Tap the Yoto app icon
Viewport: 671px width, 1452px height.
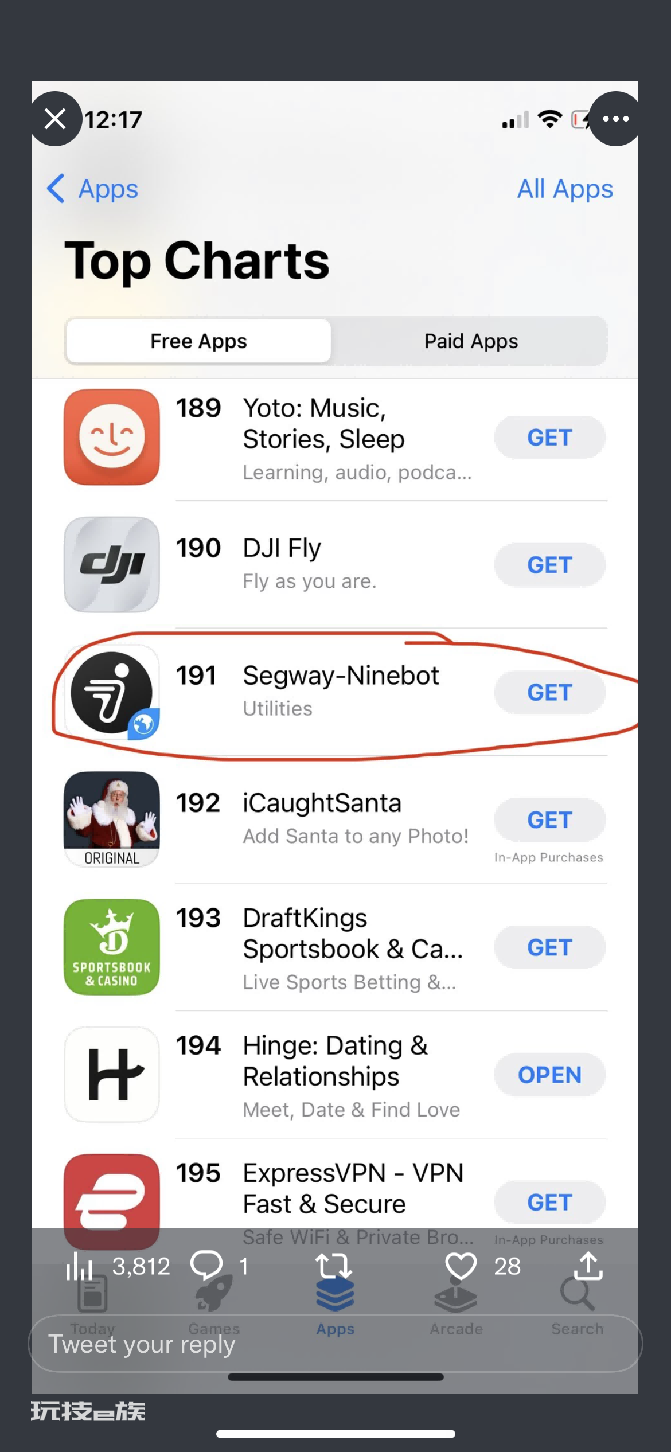pos(112,437)
